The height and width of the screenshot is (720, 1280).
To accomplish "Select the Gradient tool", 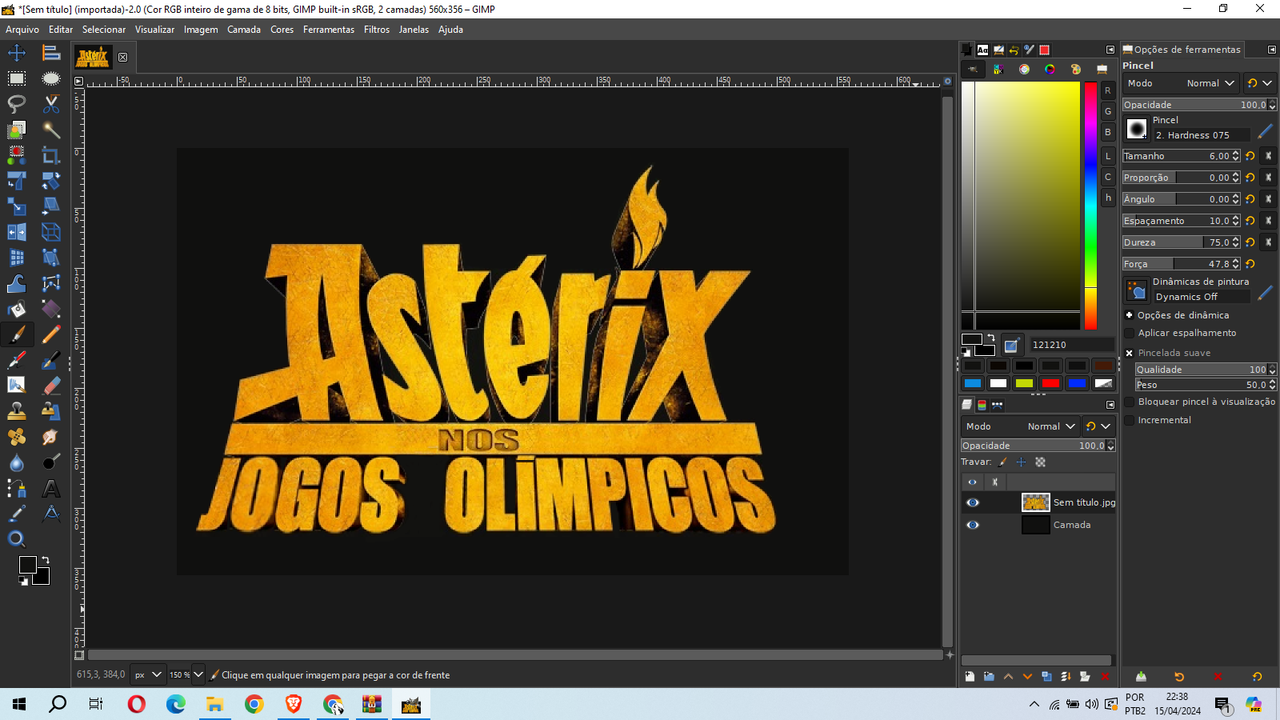I will (x=51, y=309).
